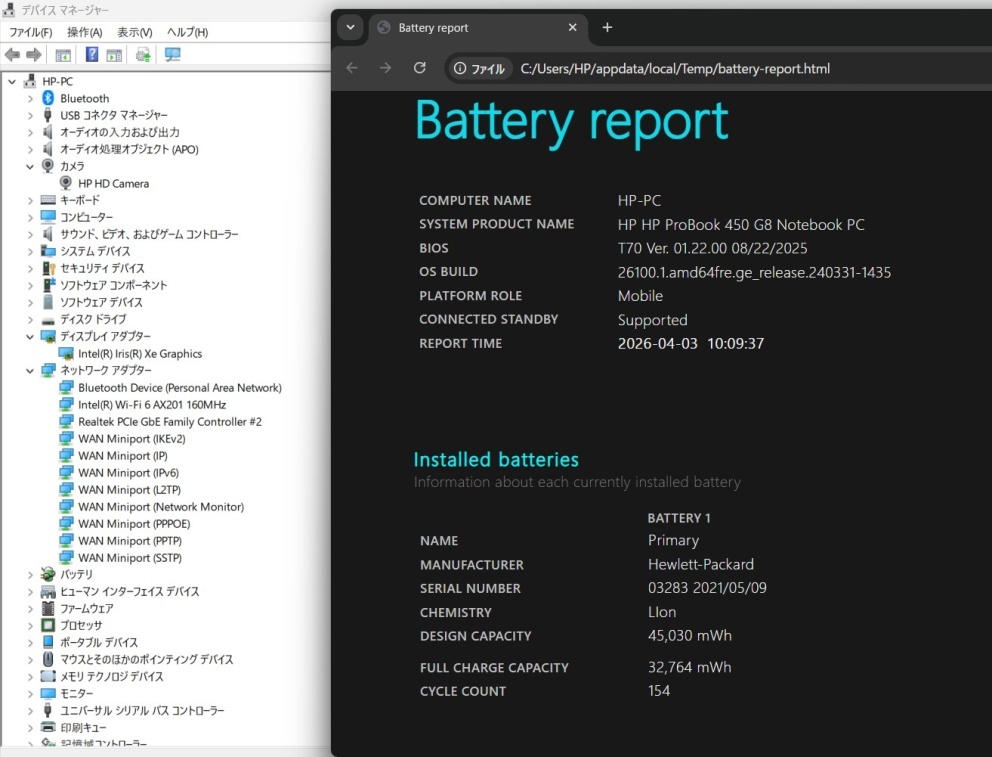The image size is (992, 757).
Task: Click the Show/Hide console tree toolbar icon
Action: pyautogui.click(x=63, y=55)
